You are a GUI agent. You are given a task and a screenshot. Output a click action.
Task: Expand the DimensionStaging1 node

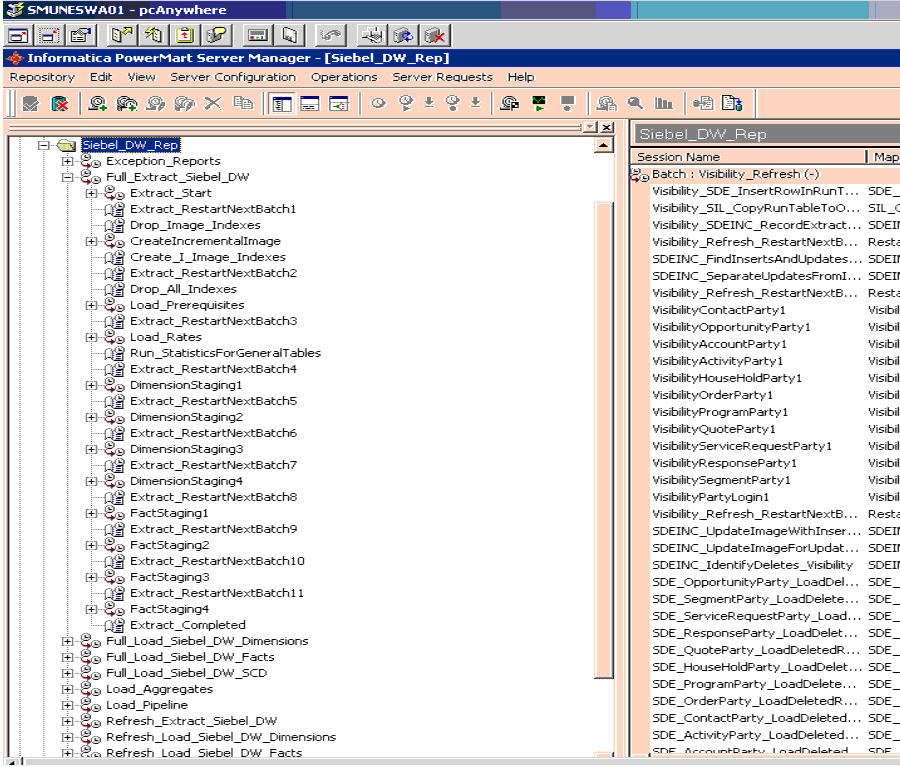pos(91,385)
